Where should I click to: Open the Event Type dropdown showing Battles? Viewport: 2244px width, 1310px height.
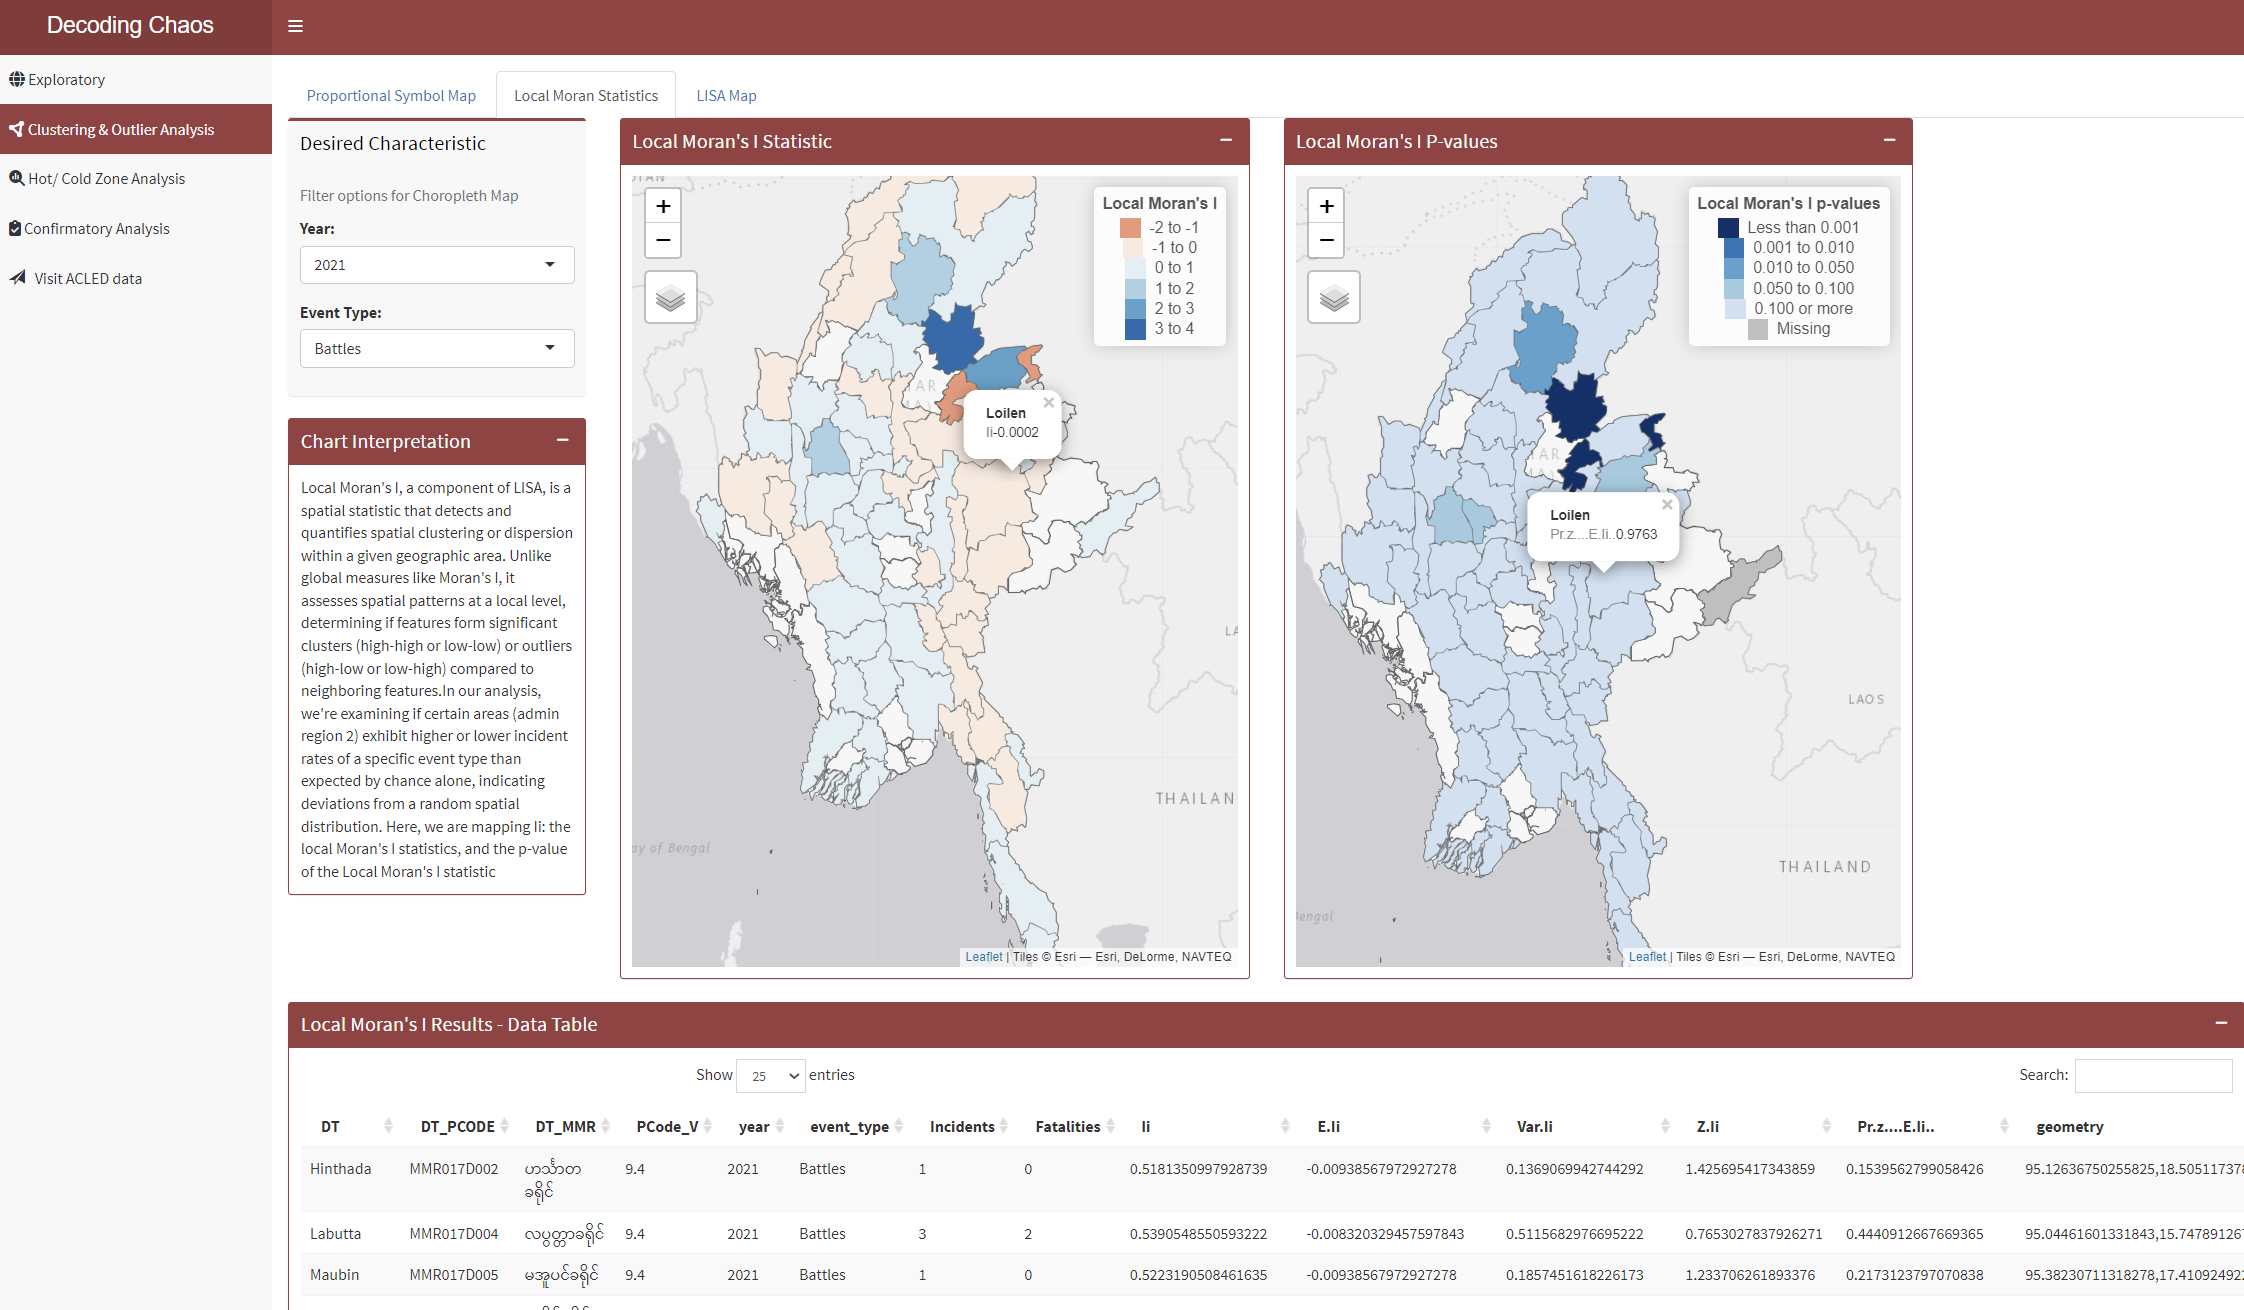(437, 348)
